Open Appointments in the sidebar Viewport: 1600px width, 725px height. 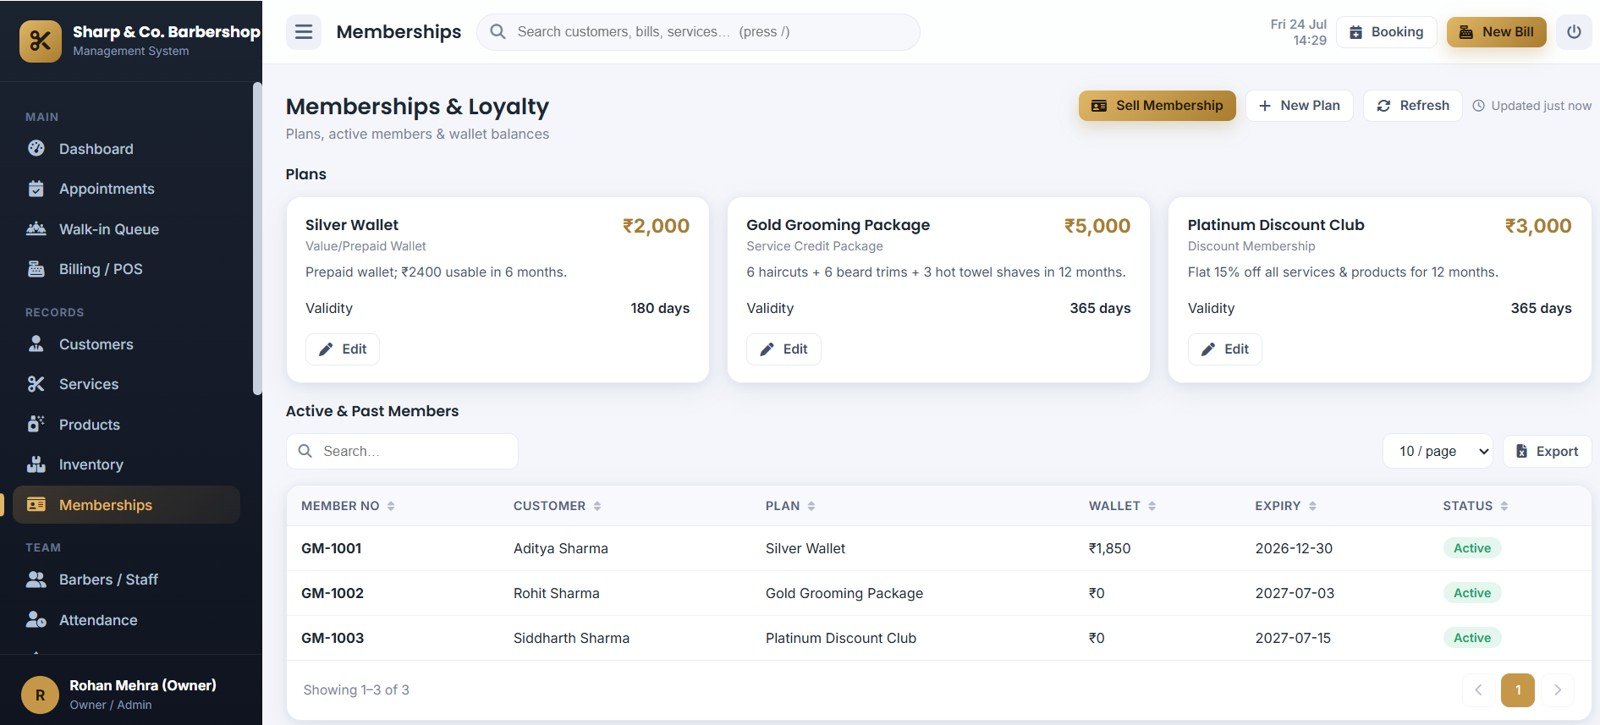(127, 189)
